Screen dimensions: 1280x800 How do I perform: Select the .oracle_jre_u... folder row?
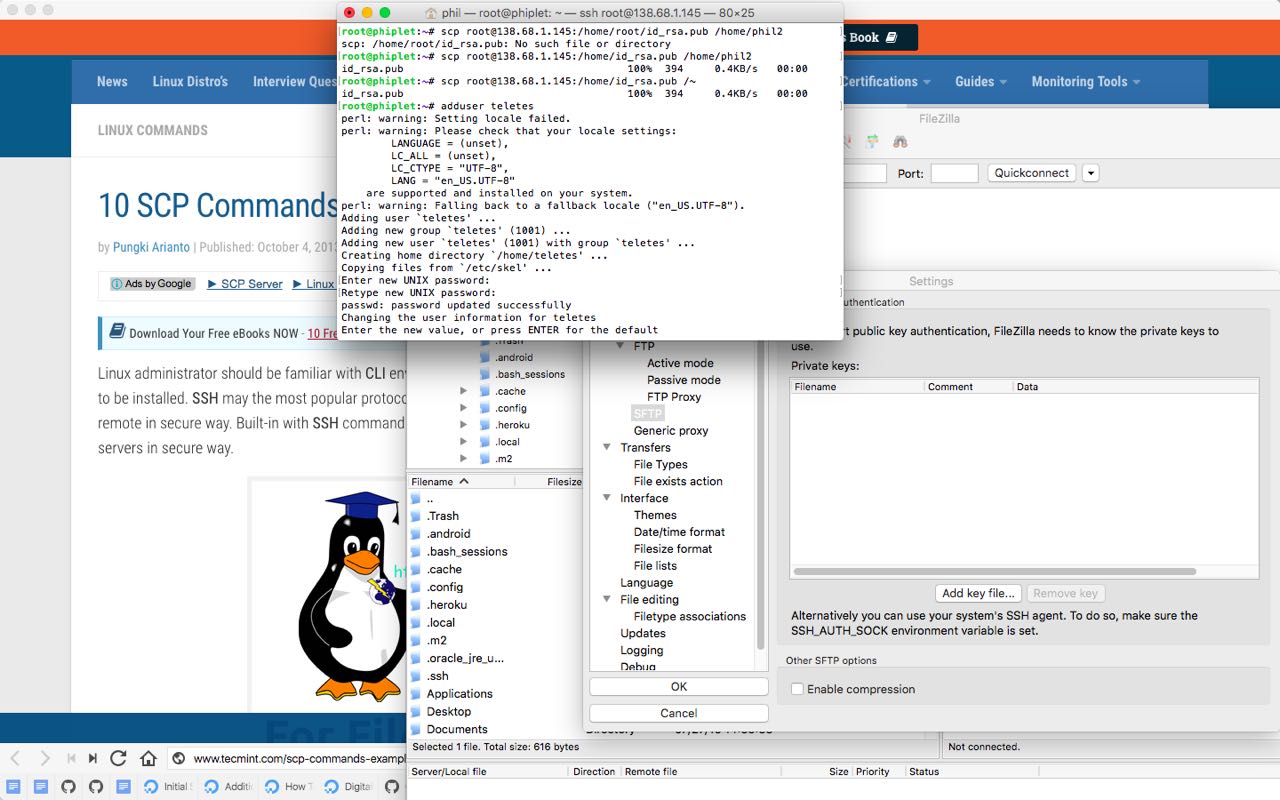495,658
